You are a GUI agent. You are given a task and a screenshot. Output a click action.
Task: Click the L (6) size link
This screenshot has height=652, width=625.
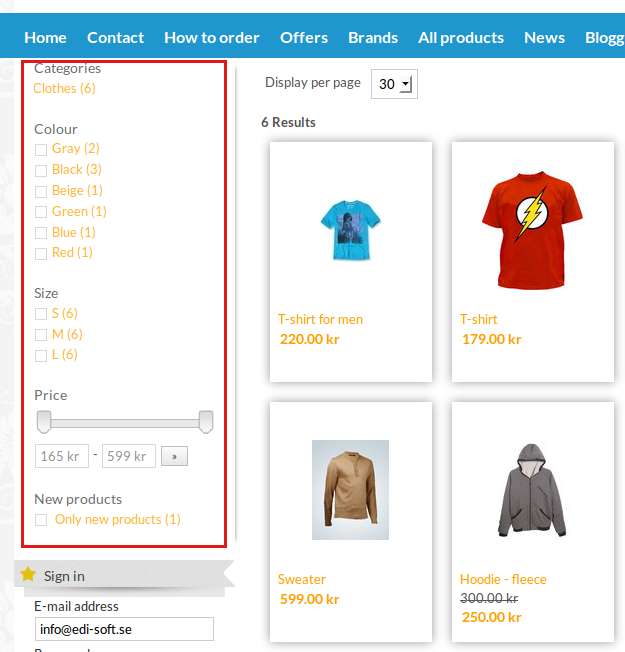[x=65, y=354]
